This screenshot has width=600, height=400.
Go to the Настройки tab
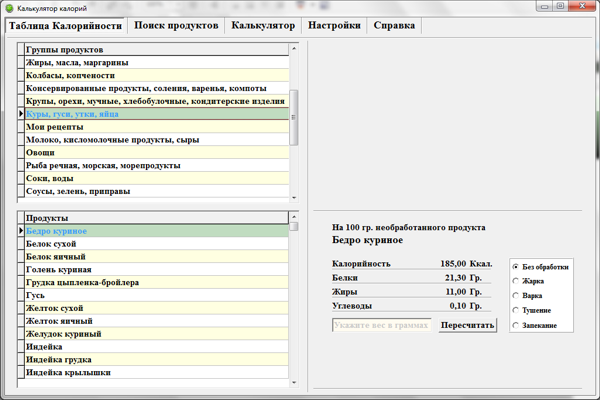pyautogui.click(x=334, y=25)
